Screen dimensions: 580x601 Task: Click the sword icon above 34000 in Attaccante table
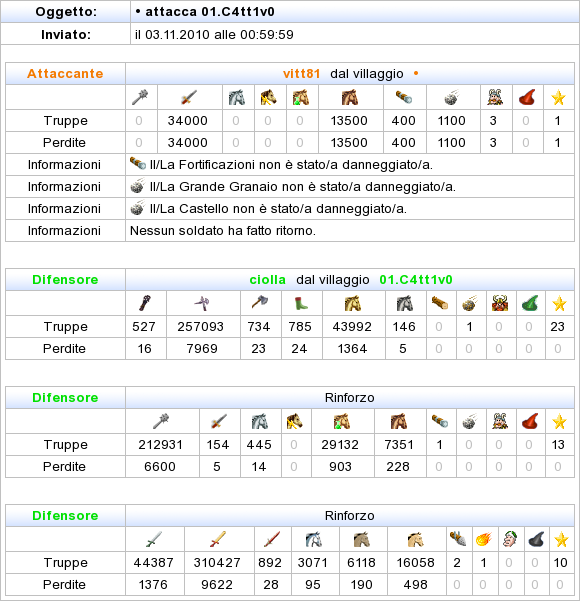tap(189, 97)
